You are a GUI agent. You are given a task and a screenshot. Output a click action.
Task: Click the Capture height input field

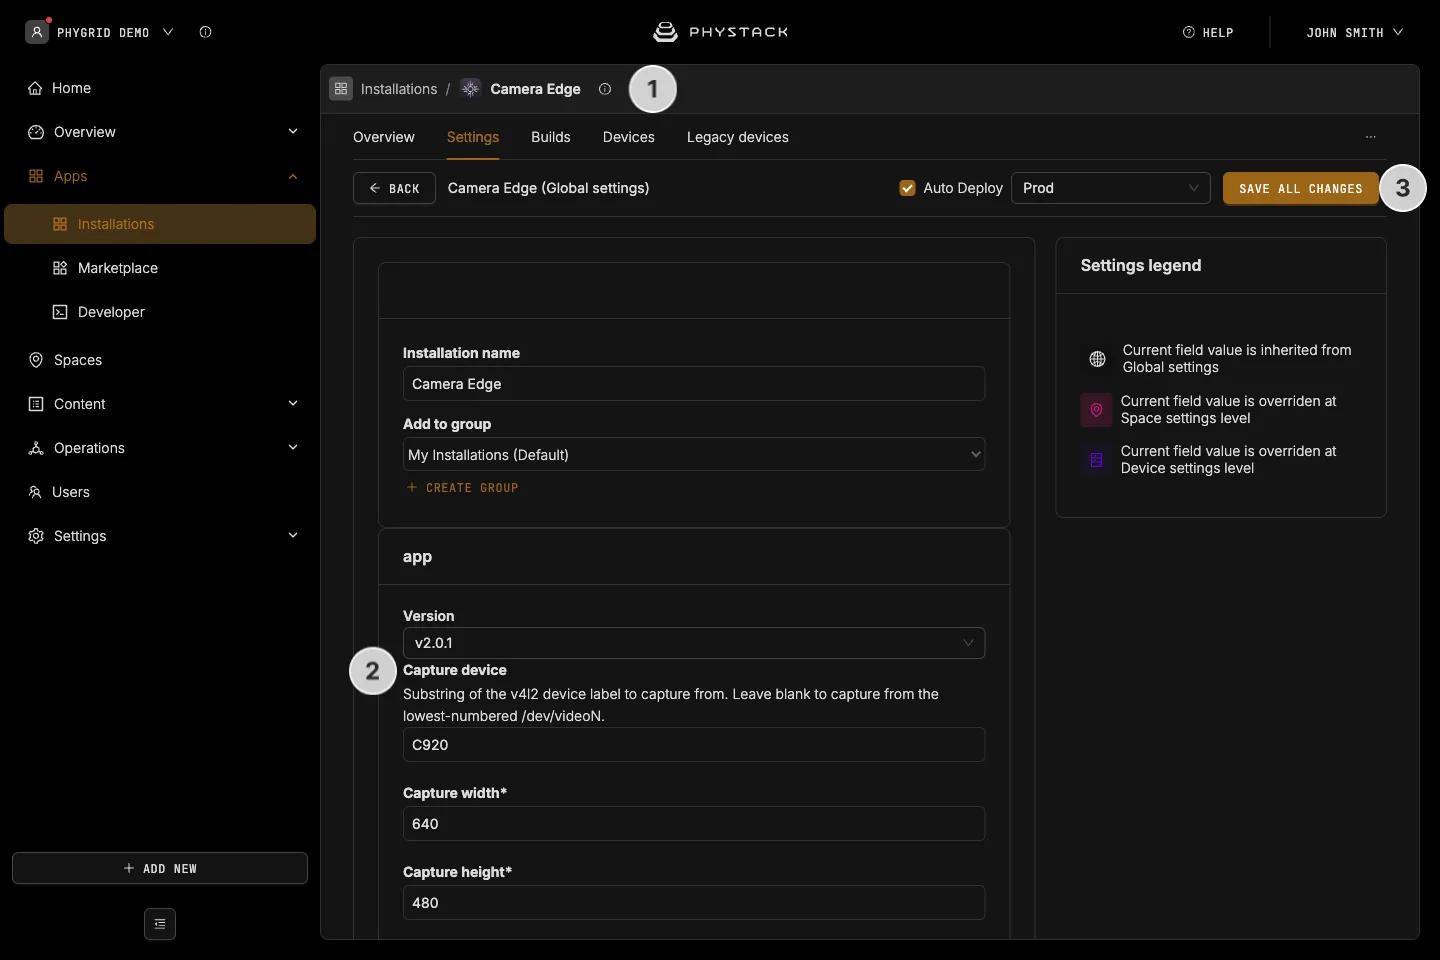pyautogui.click(x=694, y=903)
